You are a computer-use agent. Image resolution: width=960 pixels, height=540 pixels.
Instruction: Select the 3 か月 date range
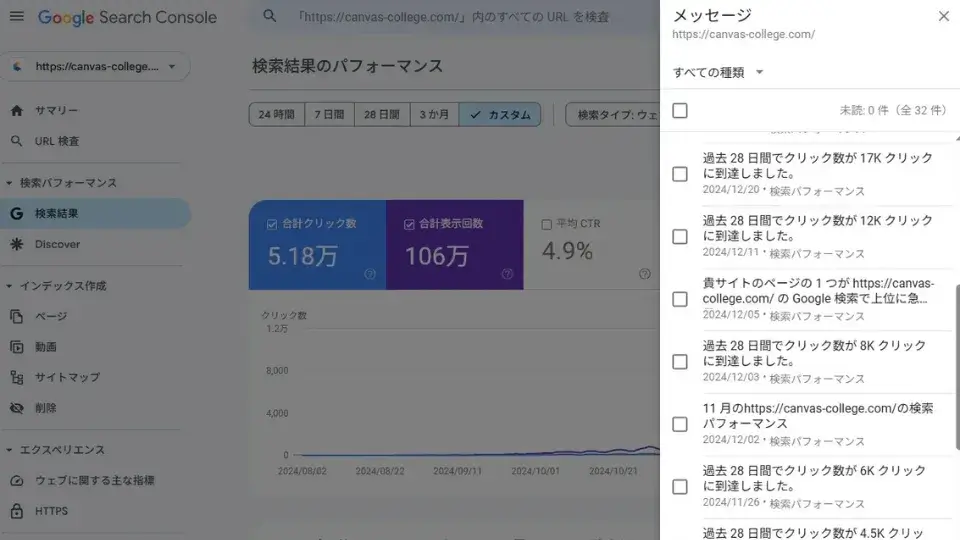434,114
